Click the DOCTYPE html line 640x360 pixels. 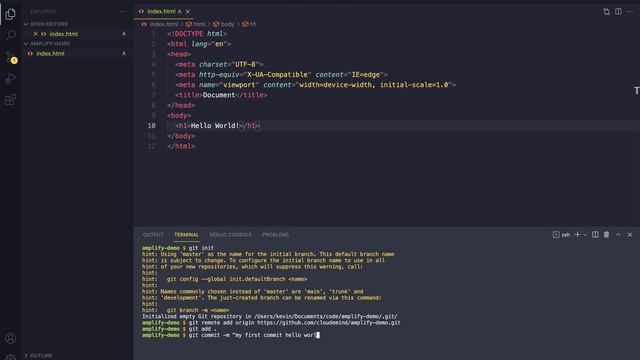(197, 34)
